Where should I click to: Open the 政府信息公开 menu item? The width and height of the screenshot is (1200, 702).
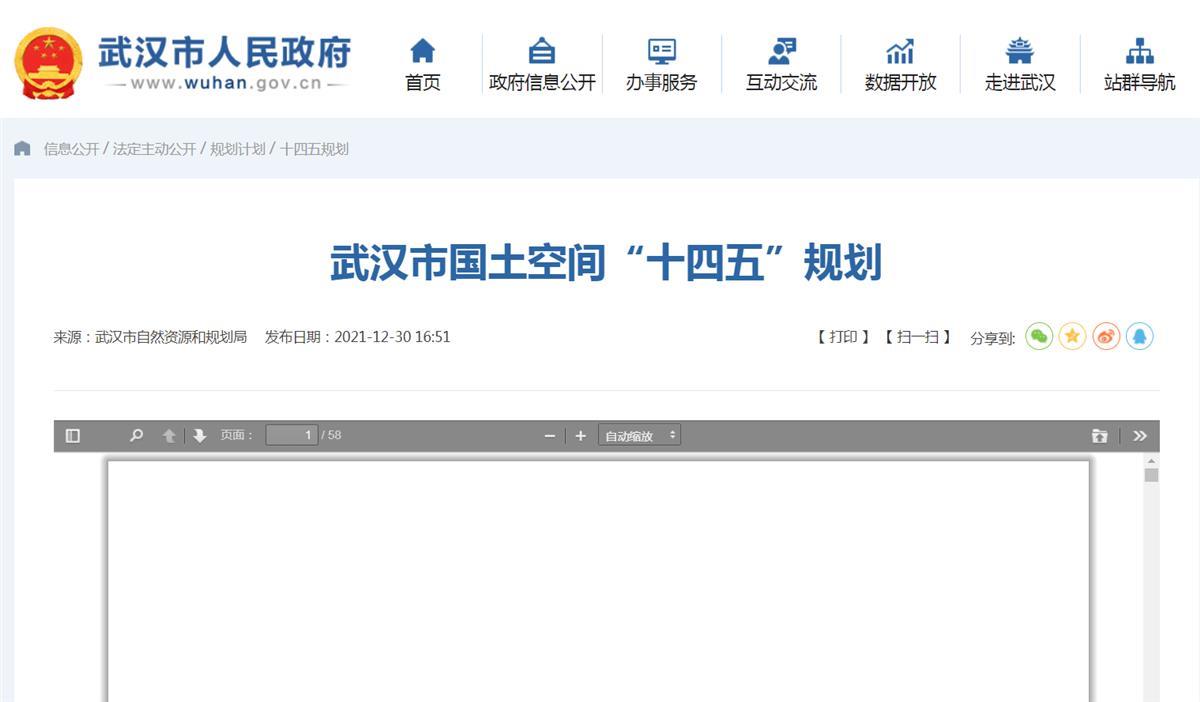click(x=542, y=65)
